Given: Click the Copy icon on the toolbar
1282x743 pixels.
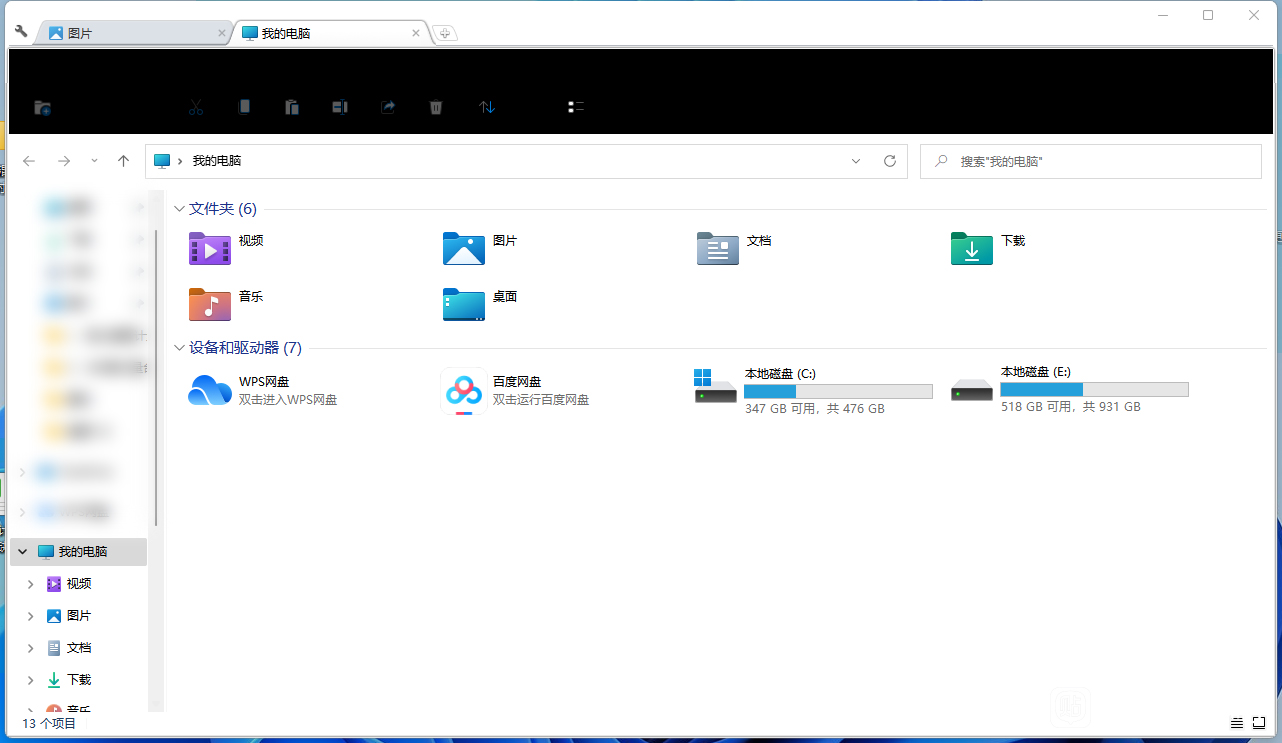Looking at the screenshot, I should coord(244,107).
